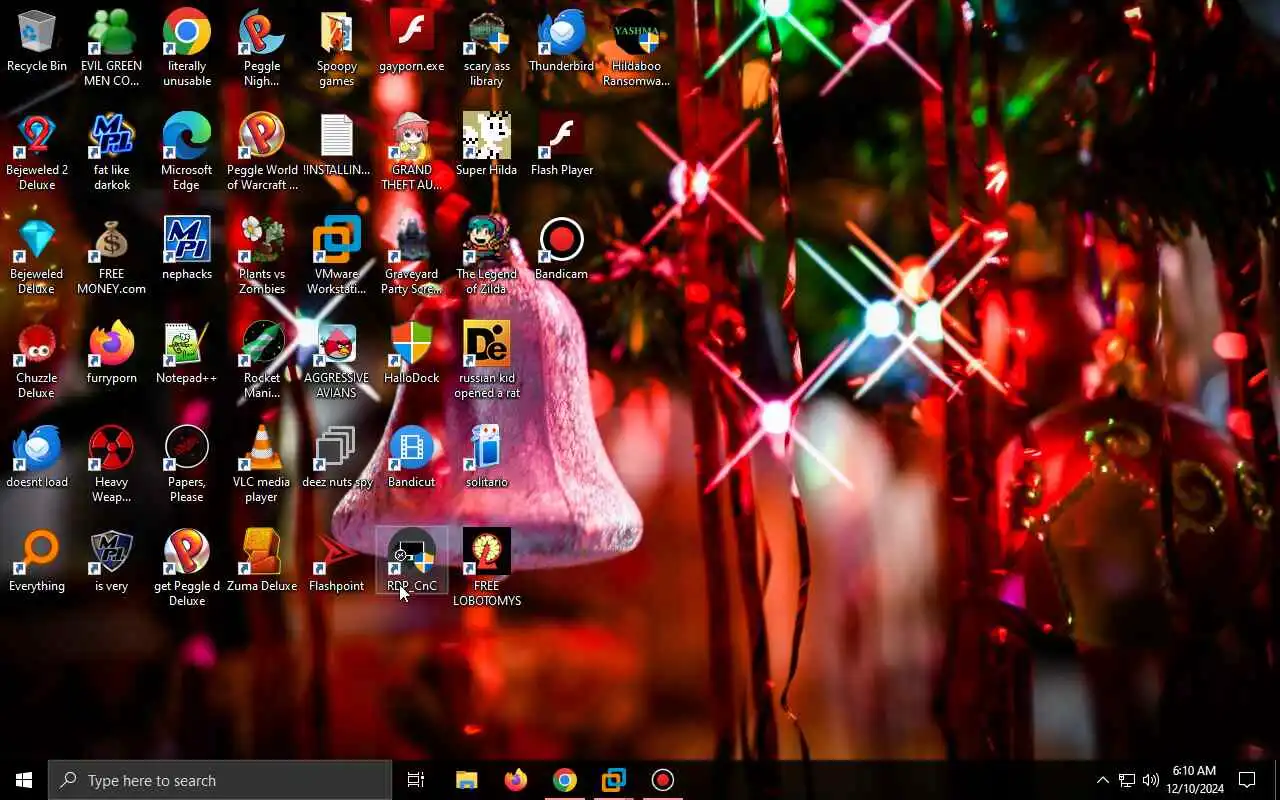Image resolution: width=1280 pixels, height=800 pixels.
Task: Switch to Bandicam recorder in taskbar
Action: (x=662, y=780)
